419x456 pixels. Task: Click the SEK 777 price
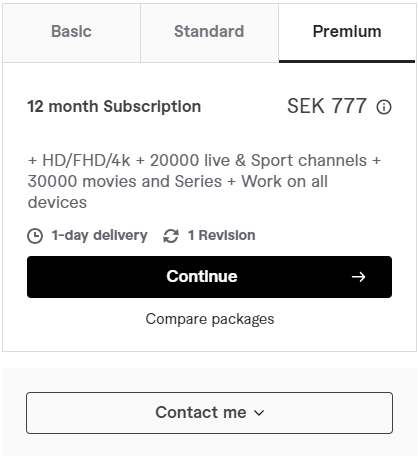[327, 106]
